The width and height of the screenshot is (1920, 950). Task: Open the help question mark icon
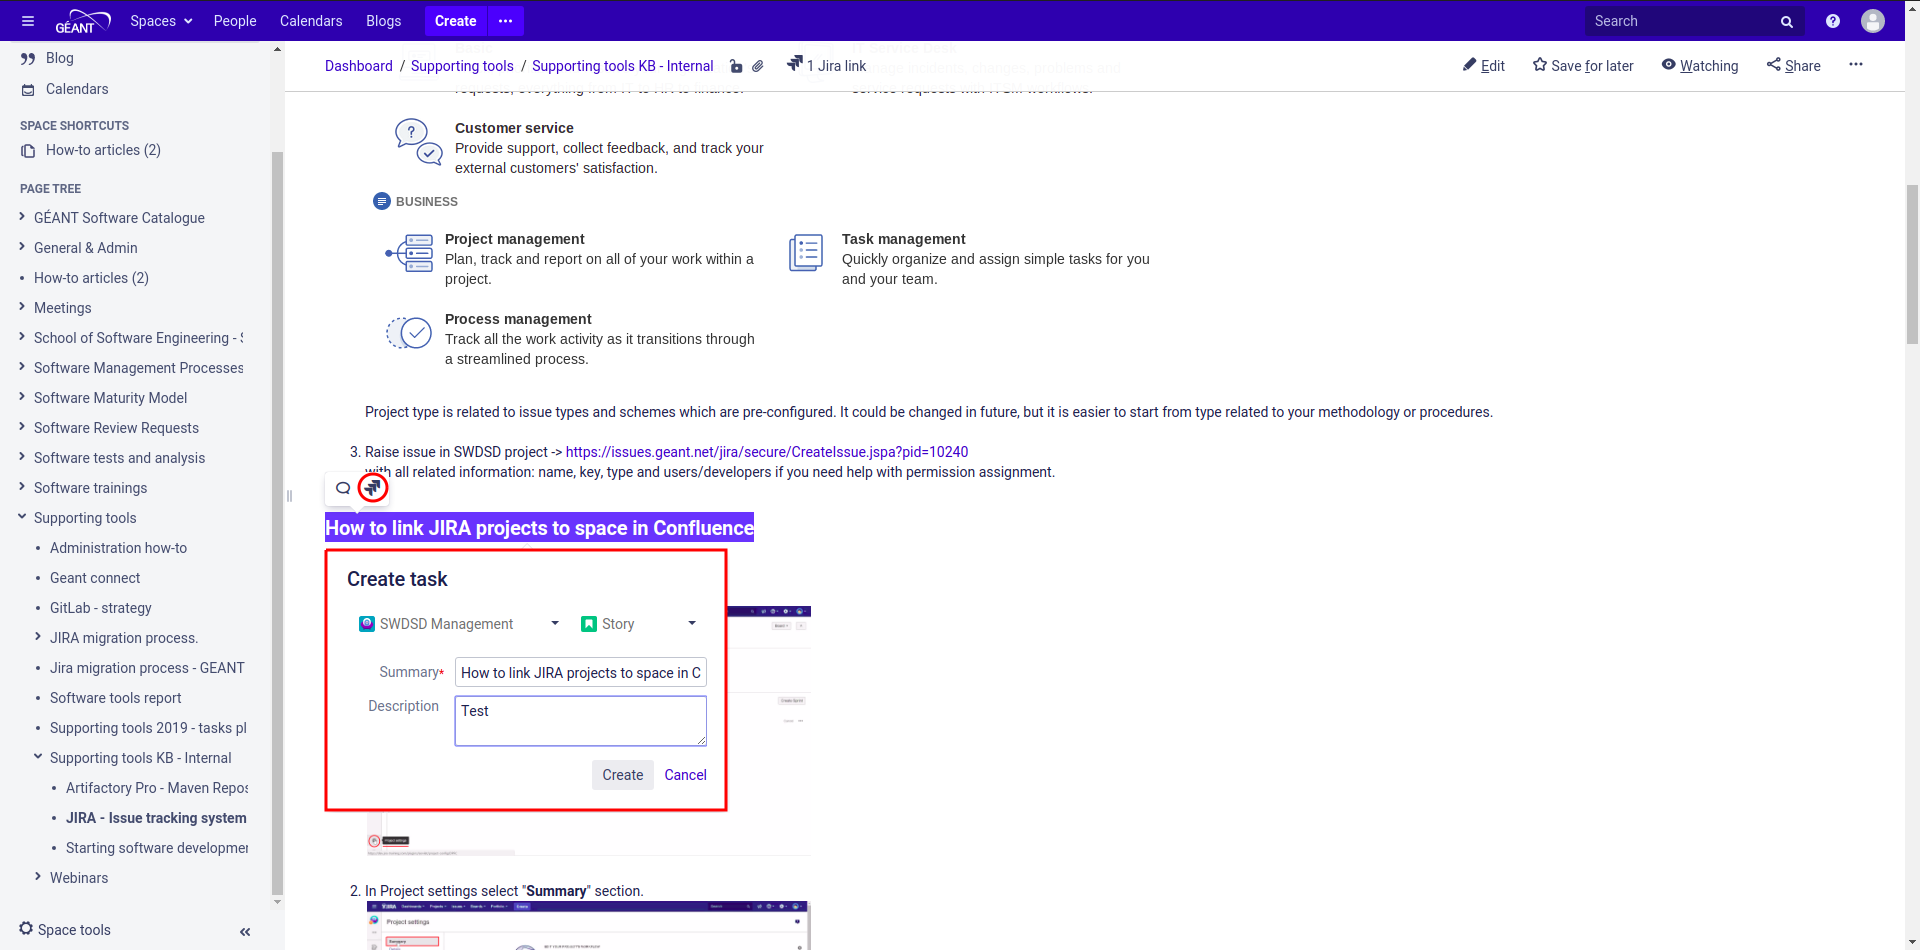pyautogui.click(x=1833, y=21)
